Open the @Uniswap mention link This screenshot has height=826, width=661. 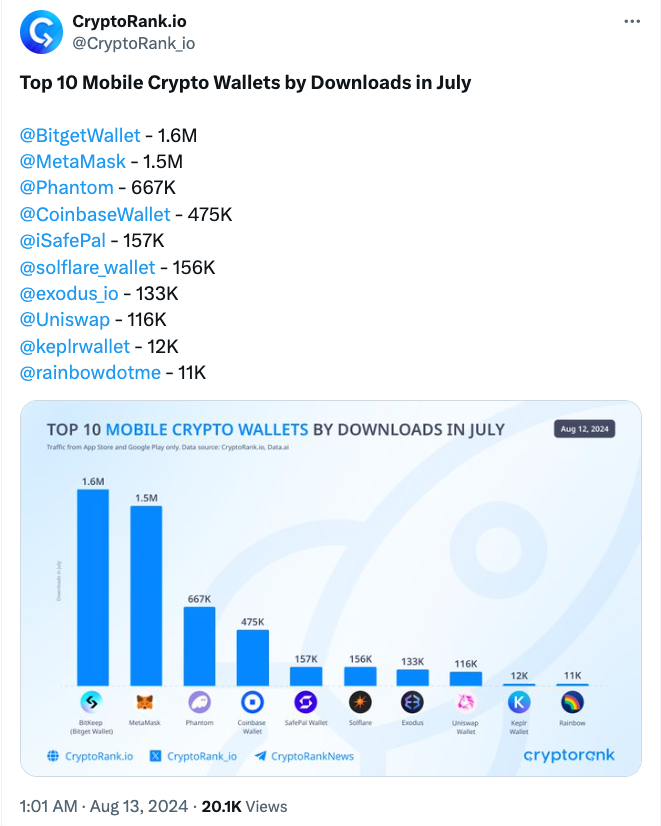click(65, 319)
